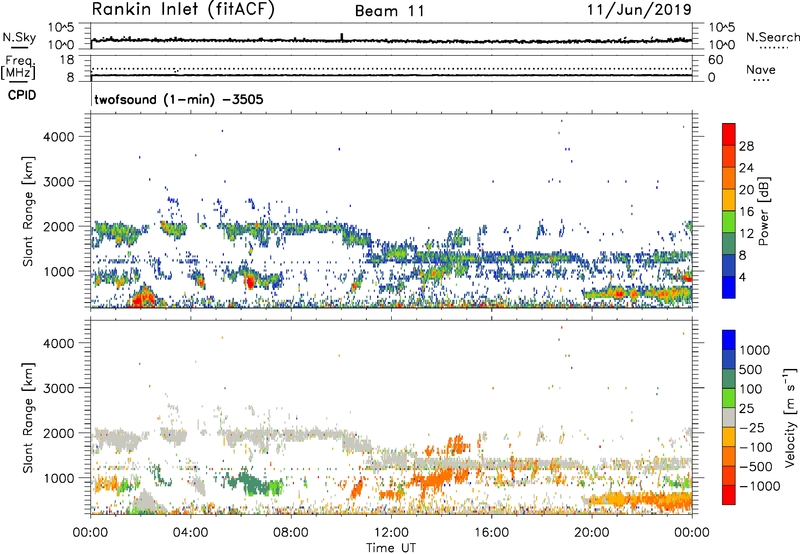Click the "16:00" time tick label

click(491, 533)
